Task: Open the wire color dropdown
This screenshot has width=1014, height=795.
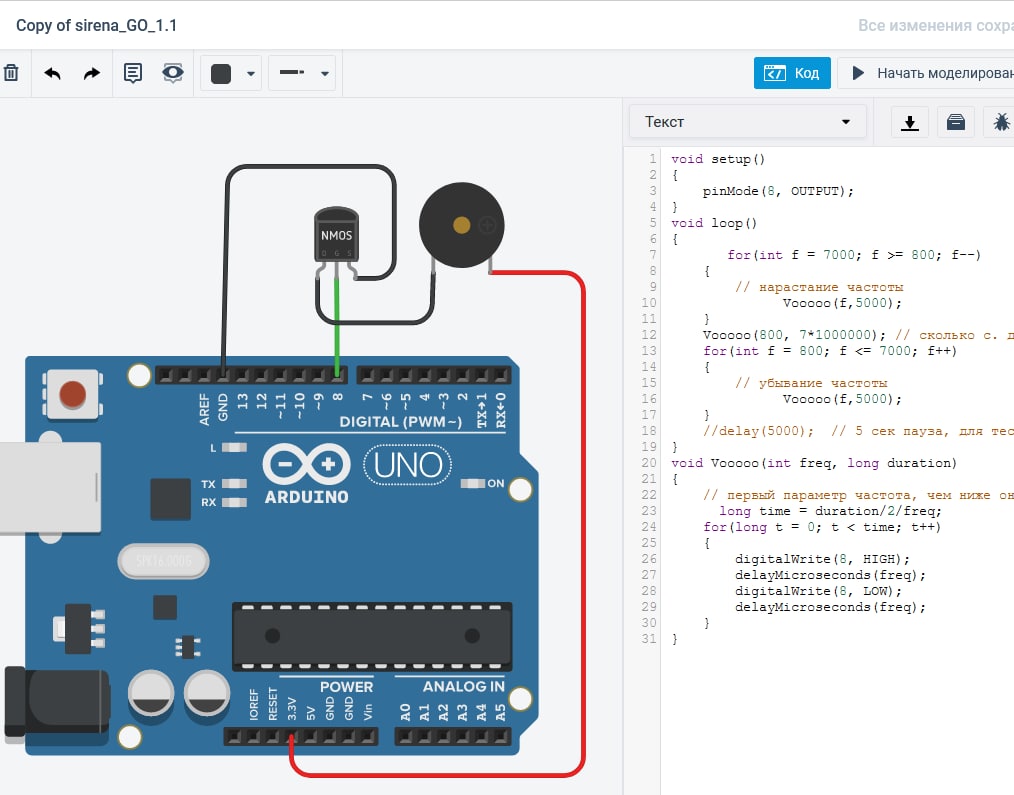Action: coord(251,73)
